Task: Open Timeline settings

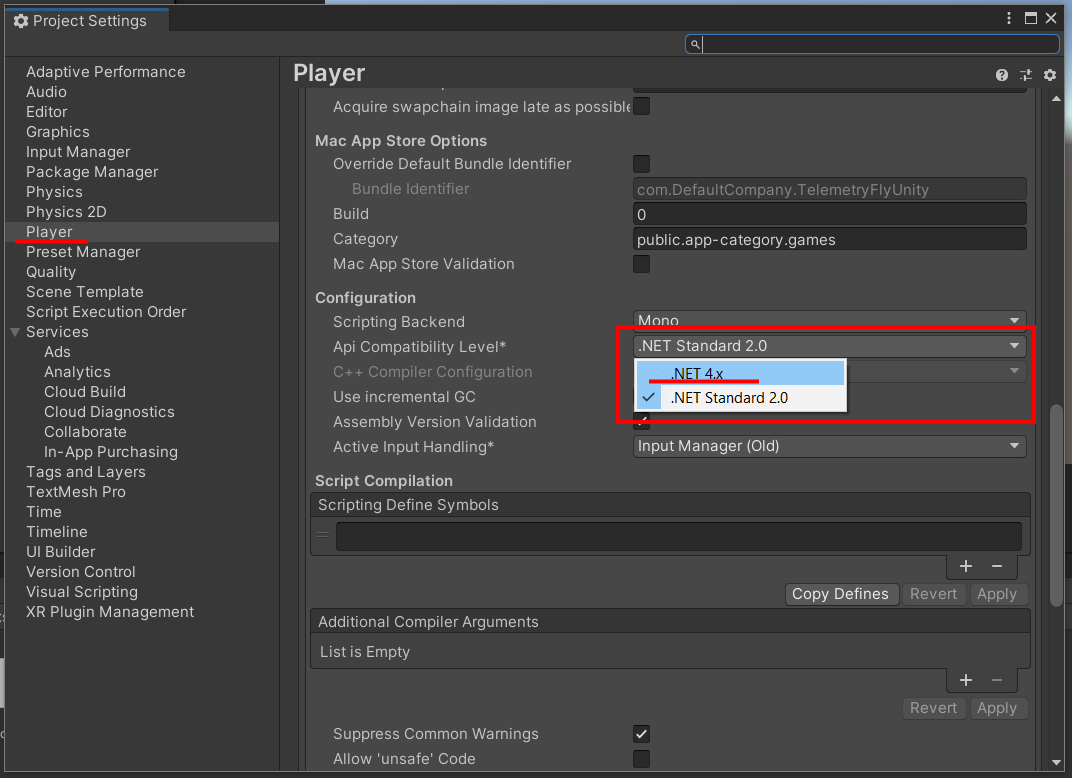Action: pyautogui.click(x=57, y=532)
